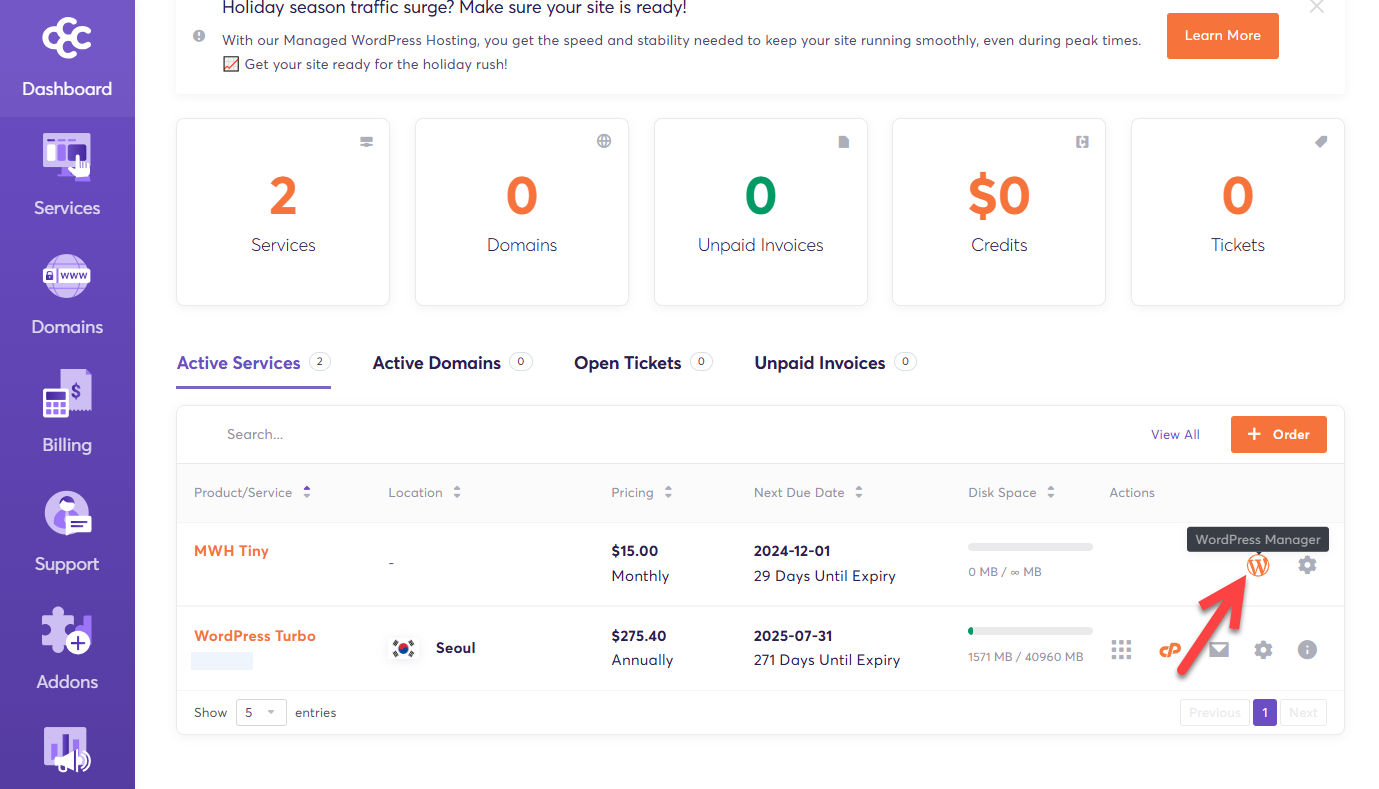Image resolution: width=1379 pixels, height=789 pixels.
Task: Go to pagination page 1
Action: coord(1265,713)
